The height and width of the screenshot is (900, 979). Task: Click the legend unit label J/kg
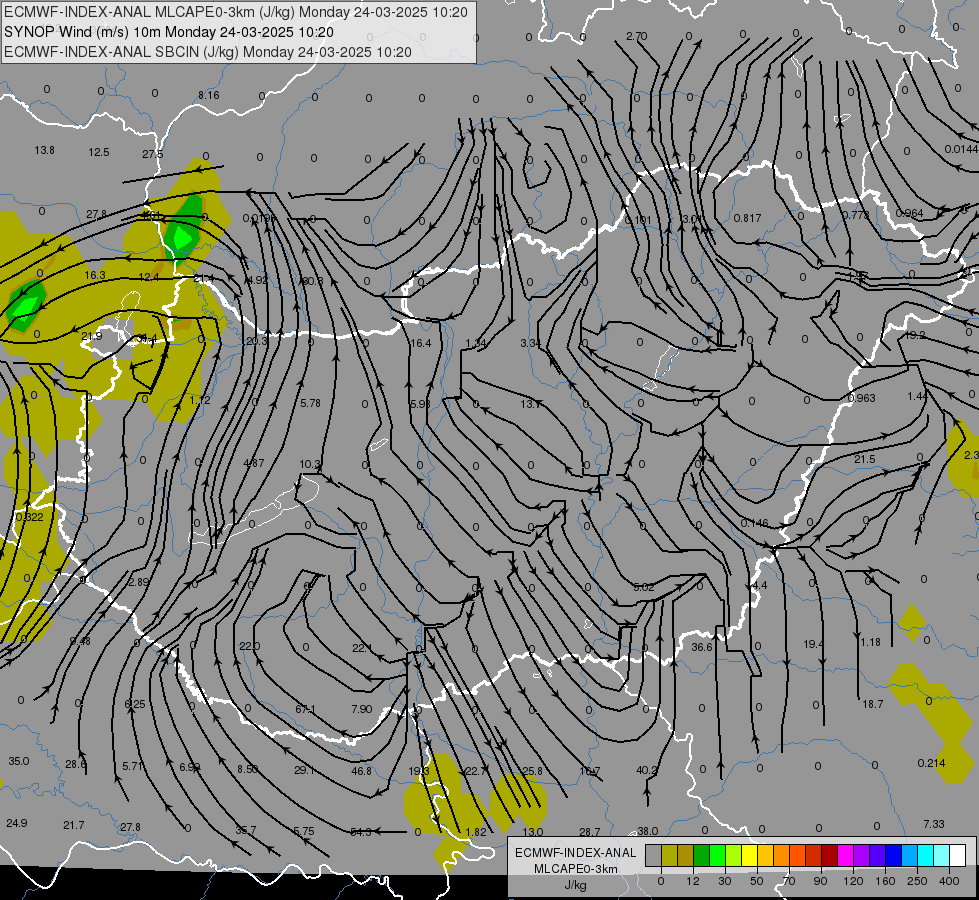(x=576, y=885)
